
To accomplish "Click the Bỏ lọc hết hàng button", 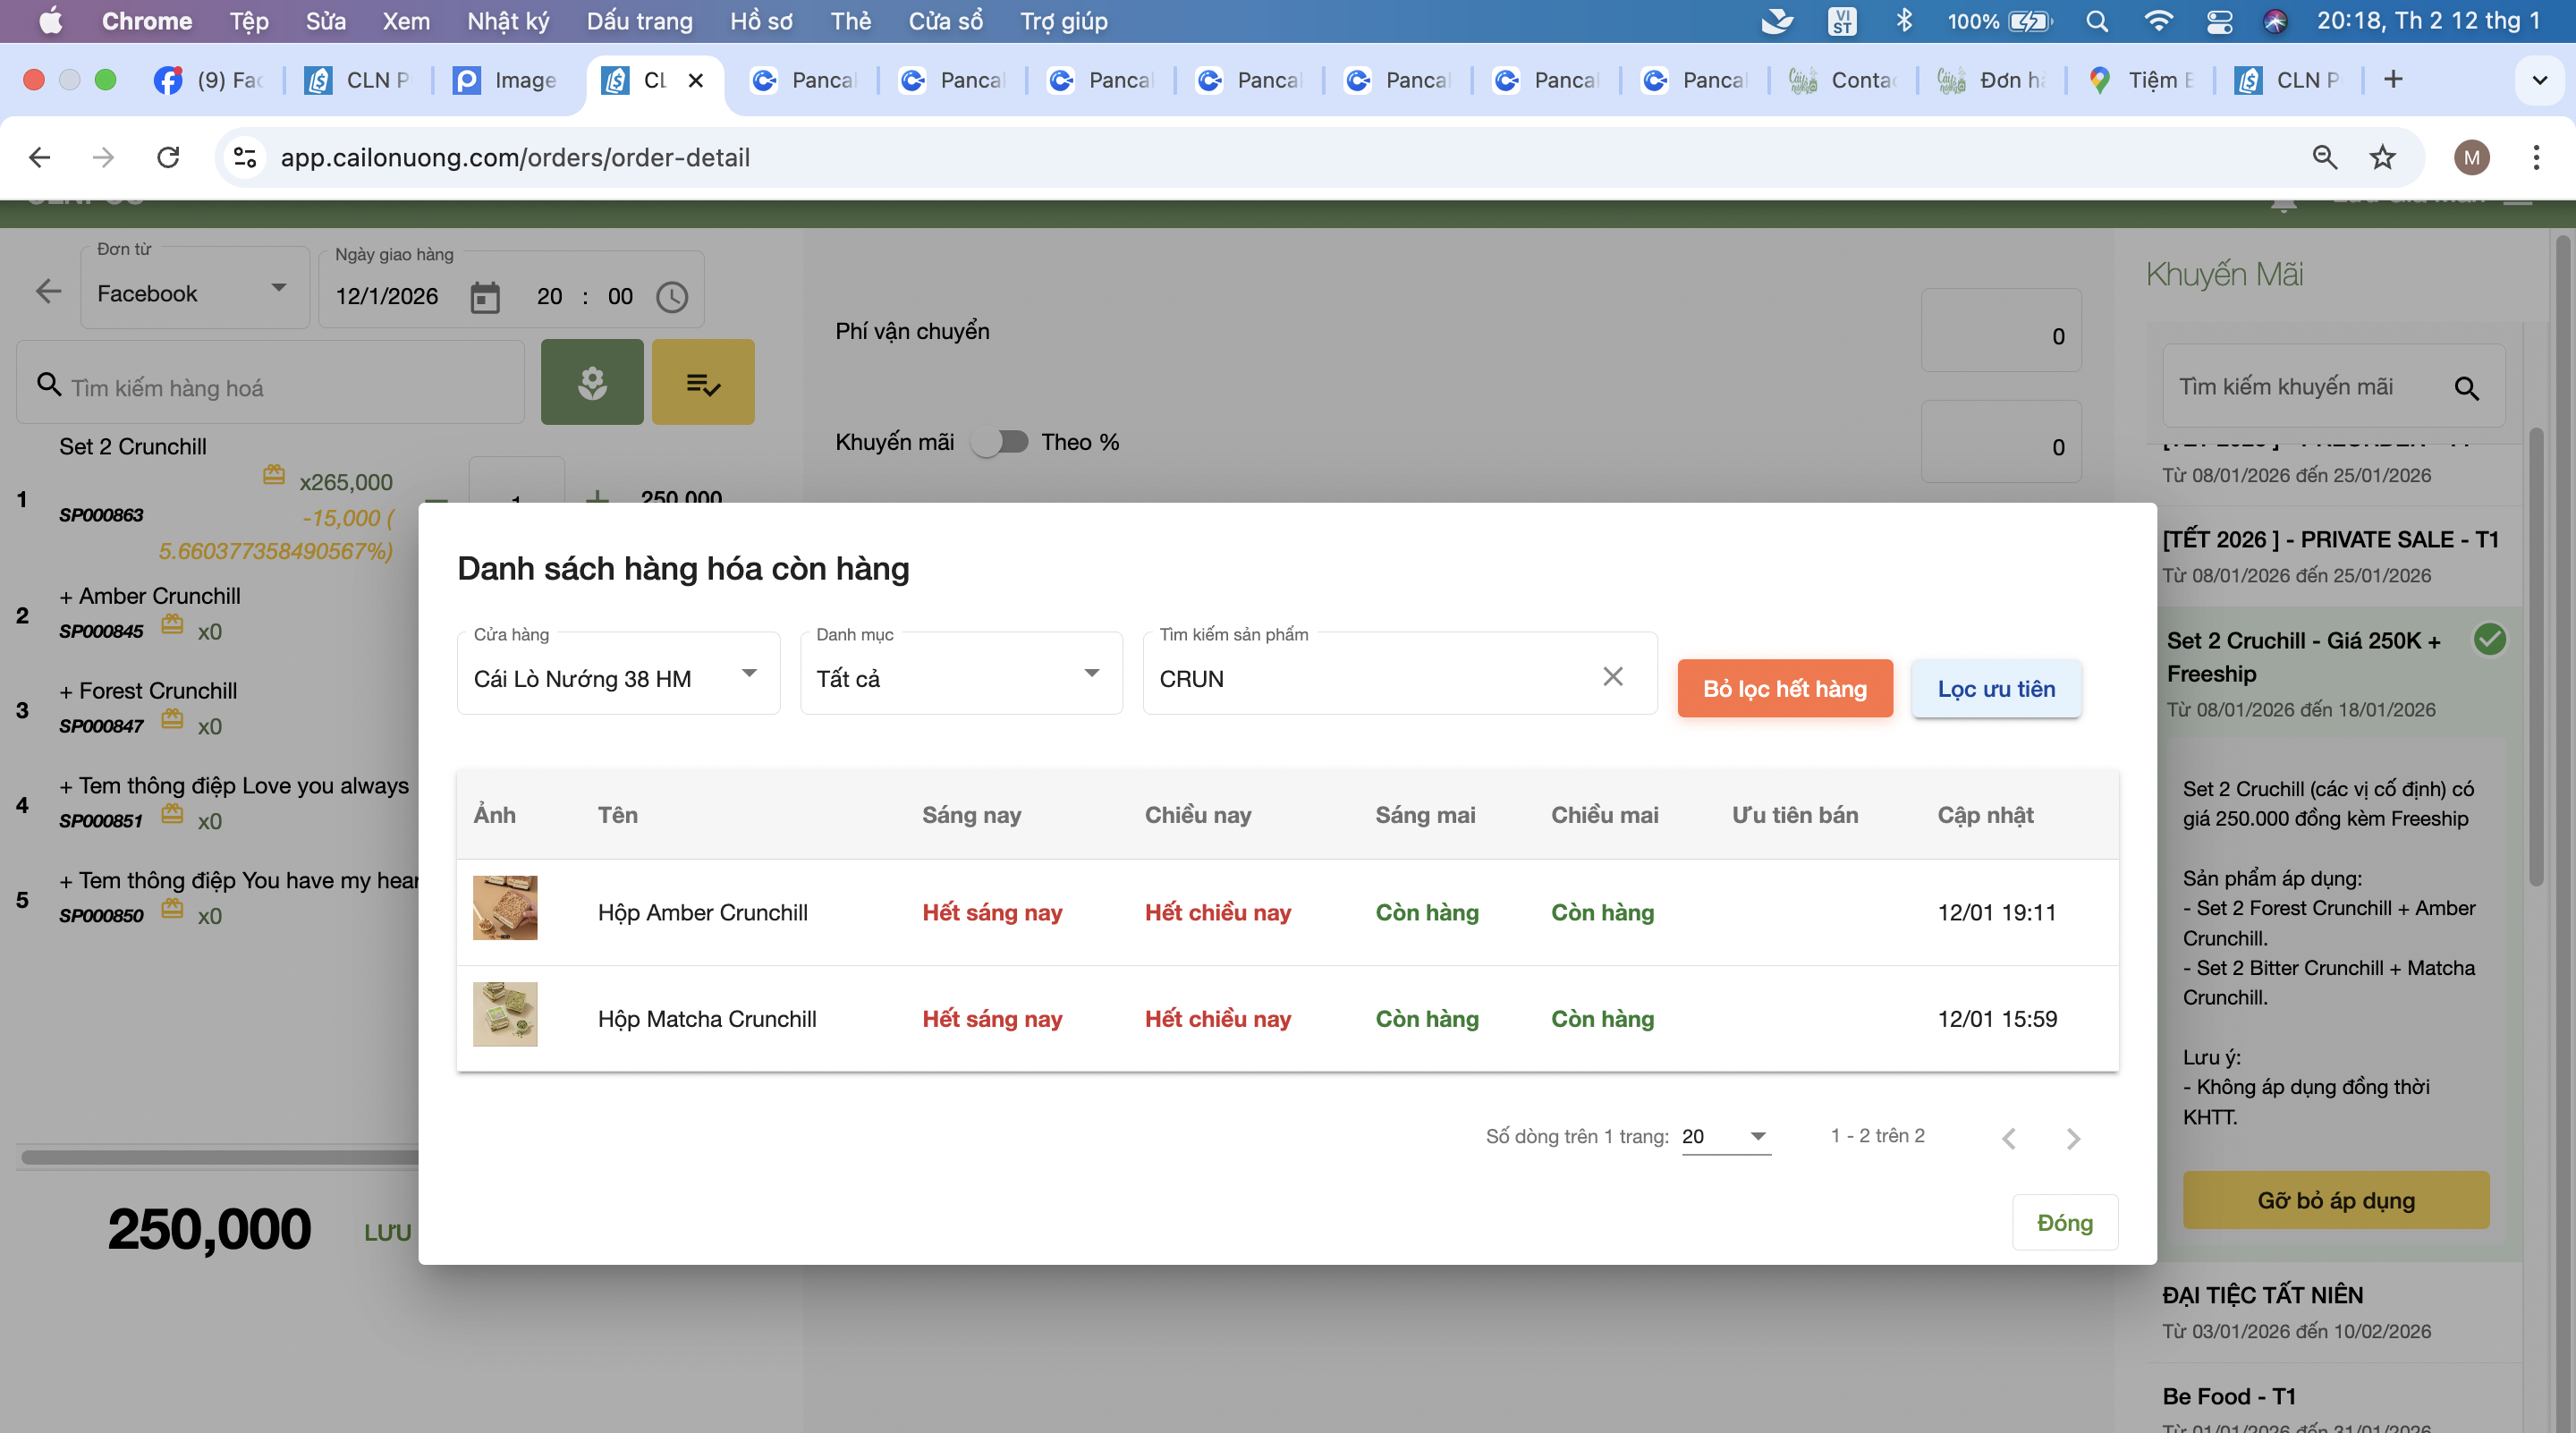I will click(x=1785, y=689).
